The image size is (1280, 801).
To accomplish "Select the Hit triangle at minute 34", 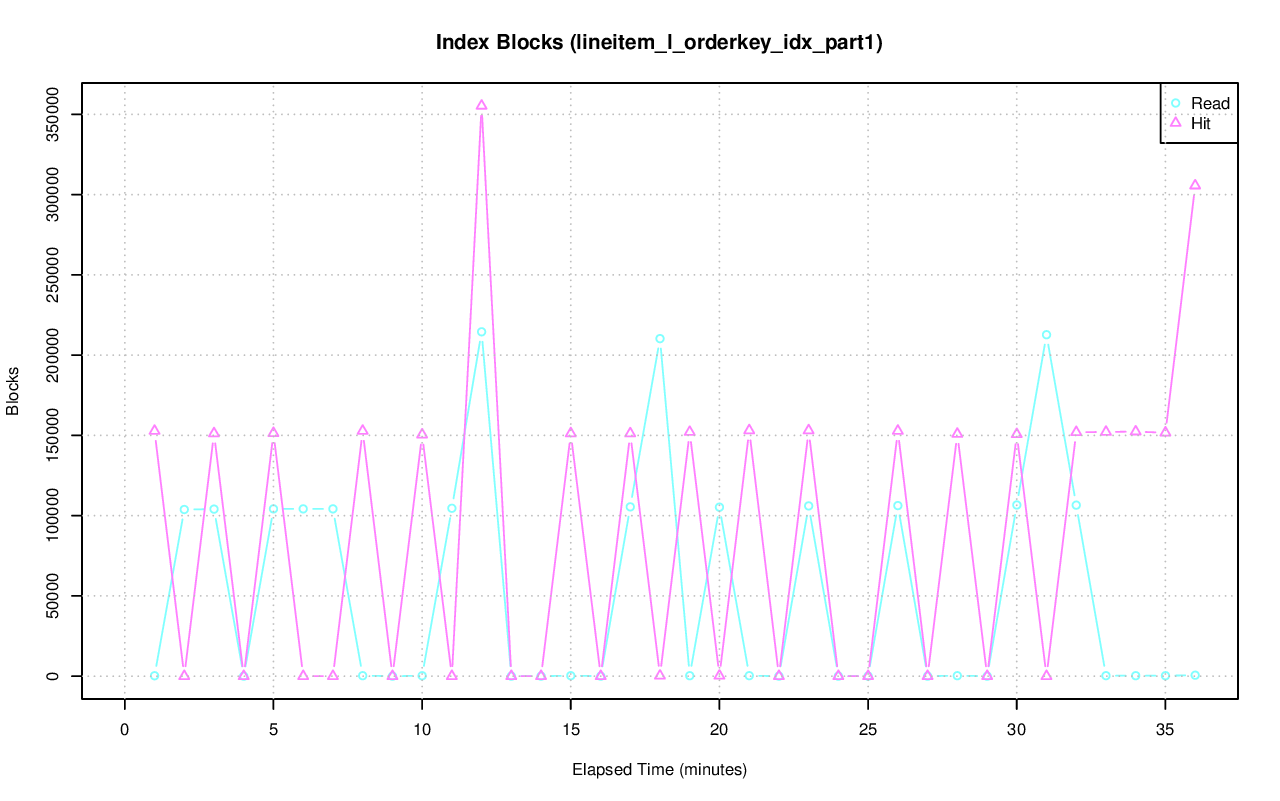I will click(1135, 431).
